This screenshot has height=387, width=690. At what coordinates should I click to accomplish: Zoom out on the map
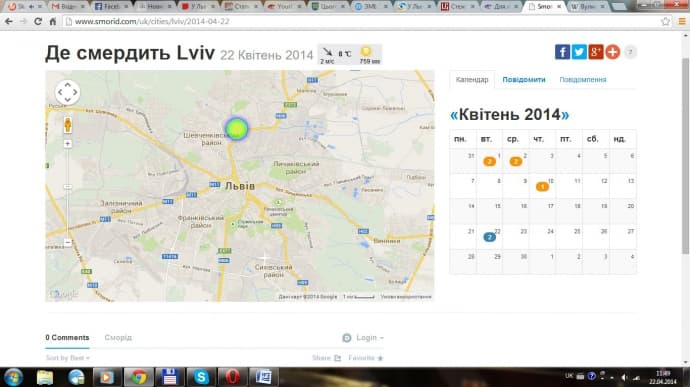pos(67,243)
